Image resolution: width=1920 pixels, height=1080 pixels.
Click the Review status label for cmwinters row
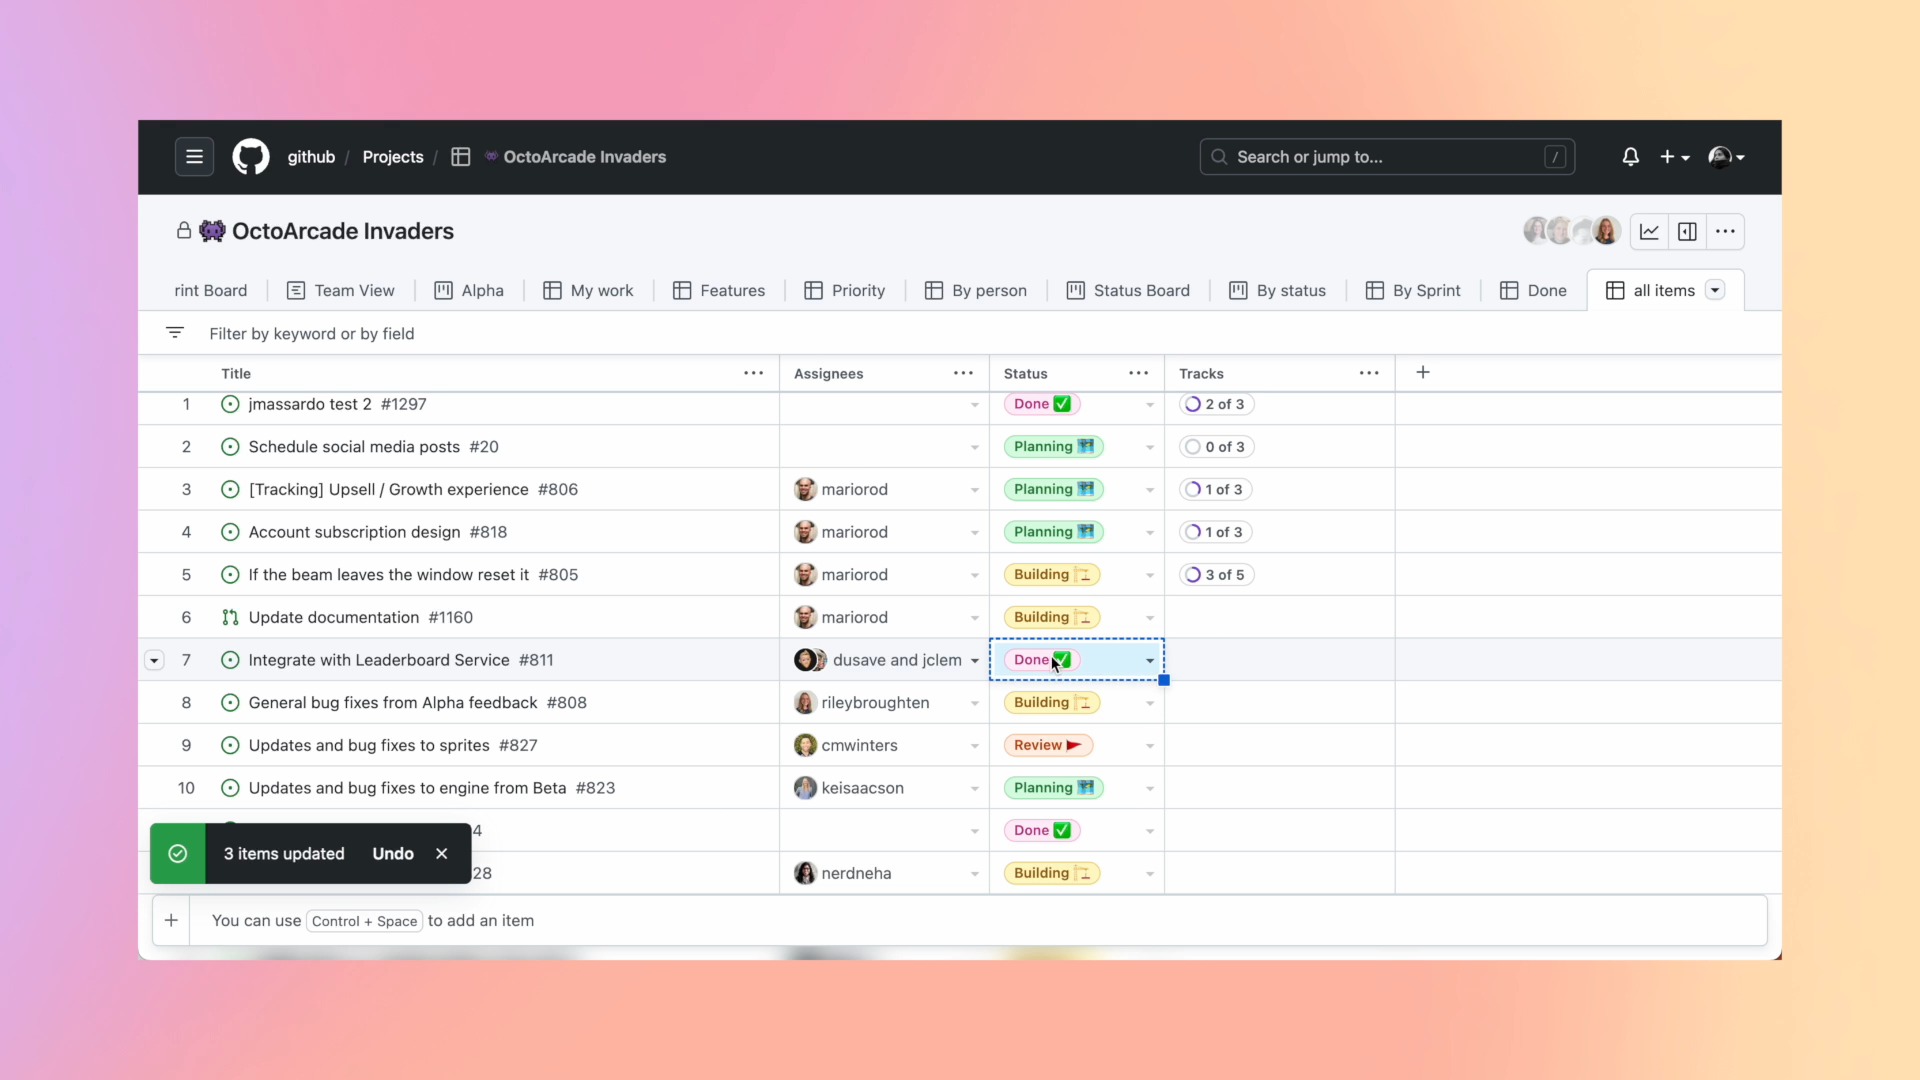pyautogui.click(x=1048, y=745)
